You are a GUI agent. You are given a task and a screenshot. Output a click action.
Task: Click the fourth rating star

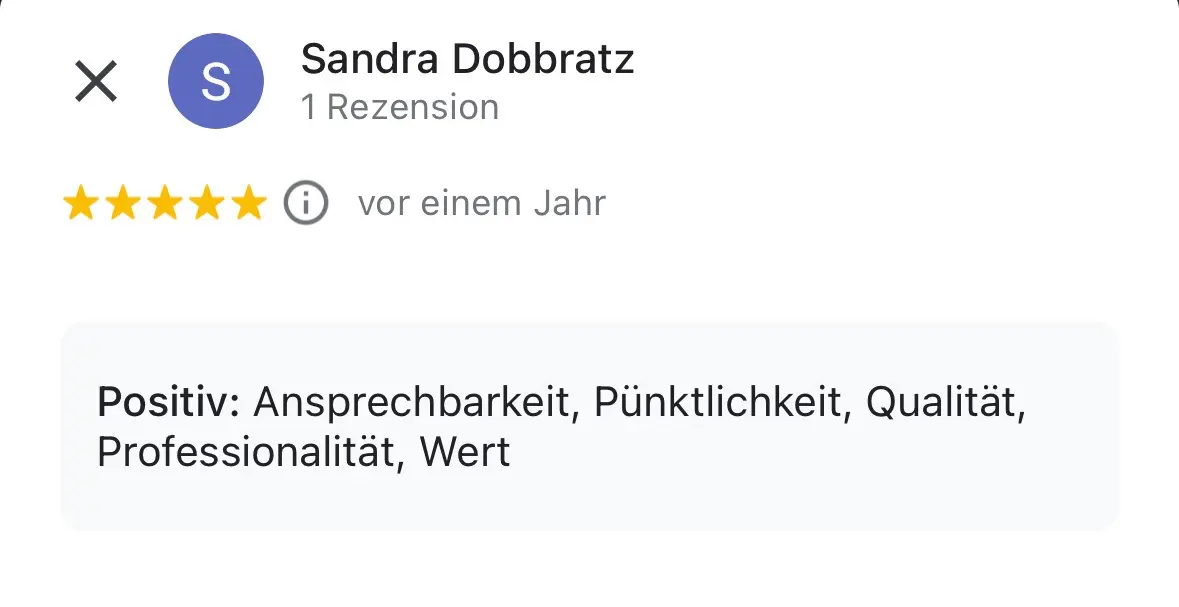click(x=206, y=204)
